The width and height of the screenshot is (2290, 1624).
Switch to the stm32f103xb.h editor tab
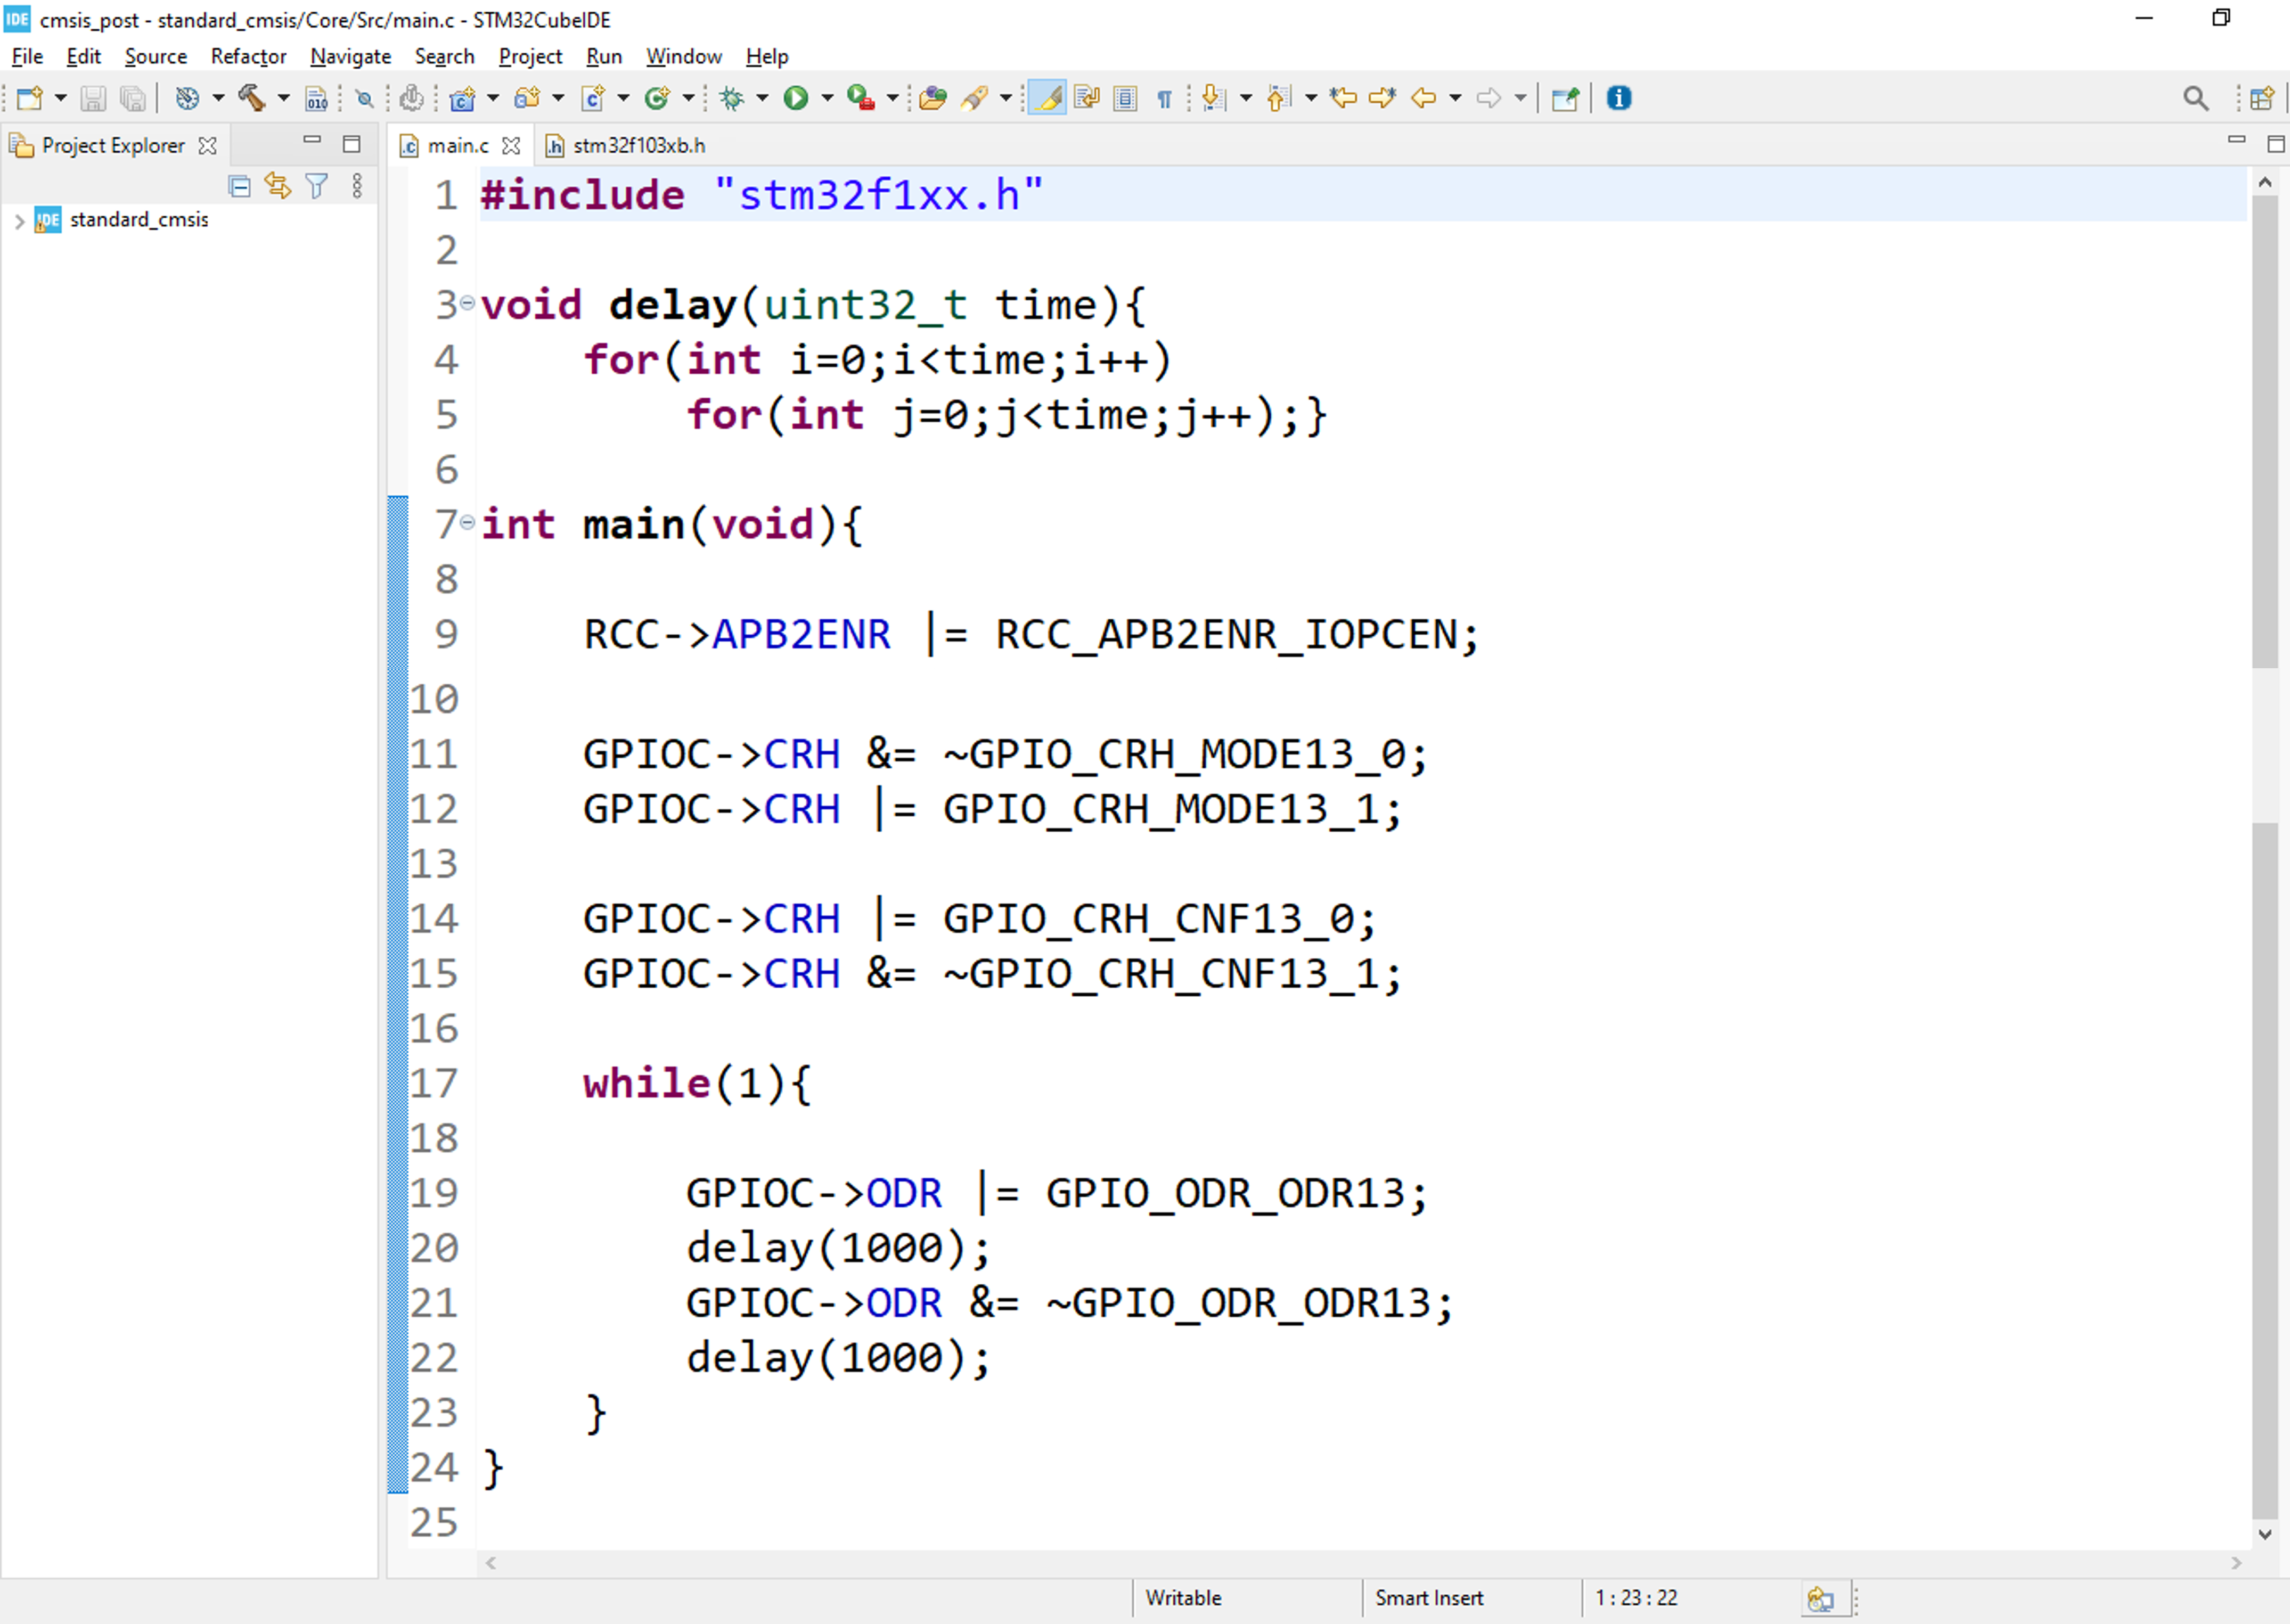[x=626, y=146]
